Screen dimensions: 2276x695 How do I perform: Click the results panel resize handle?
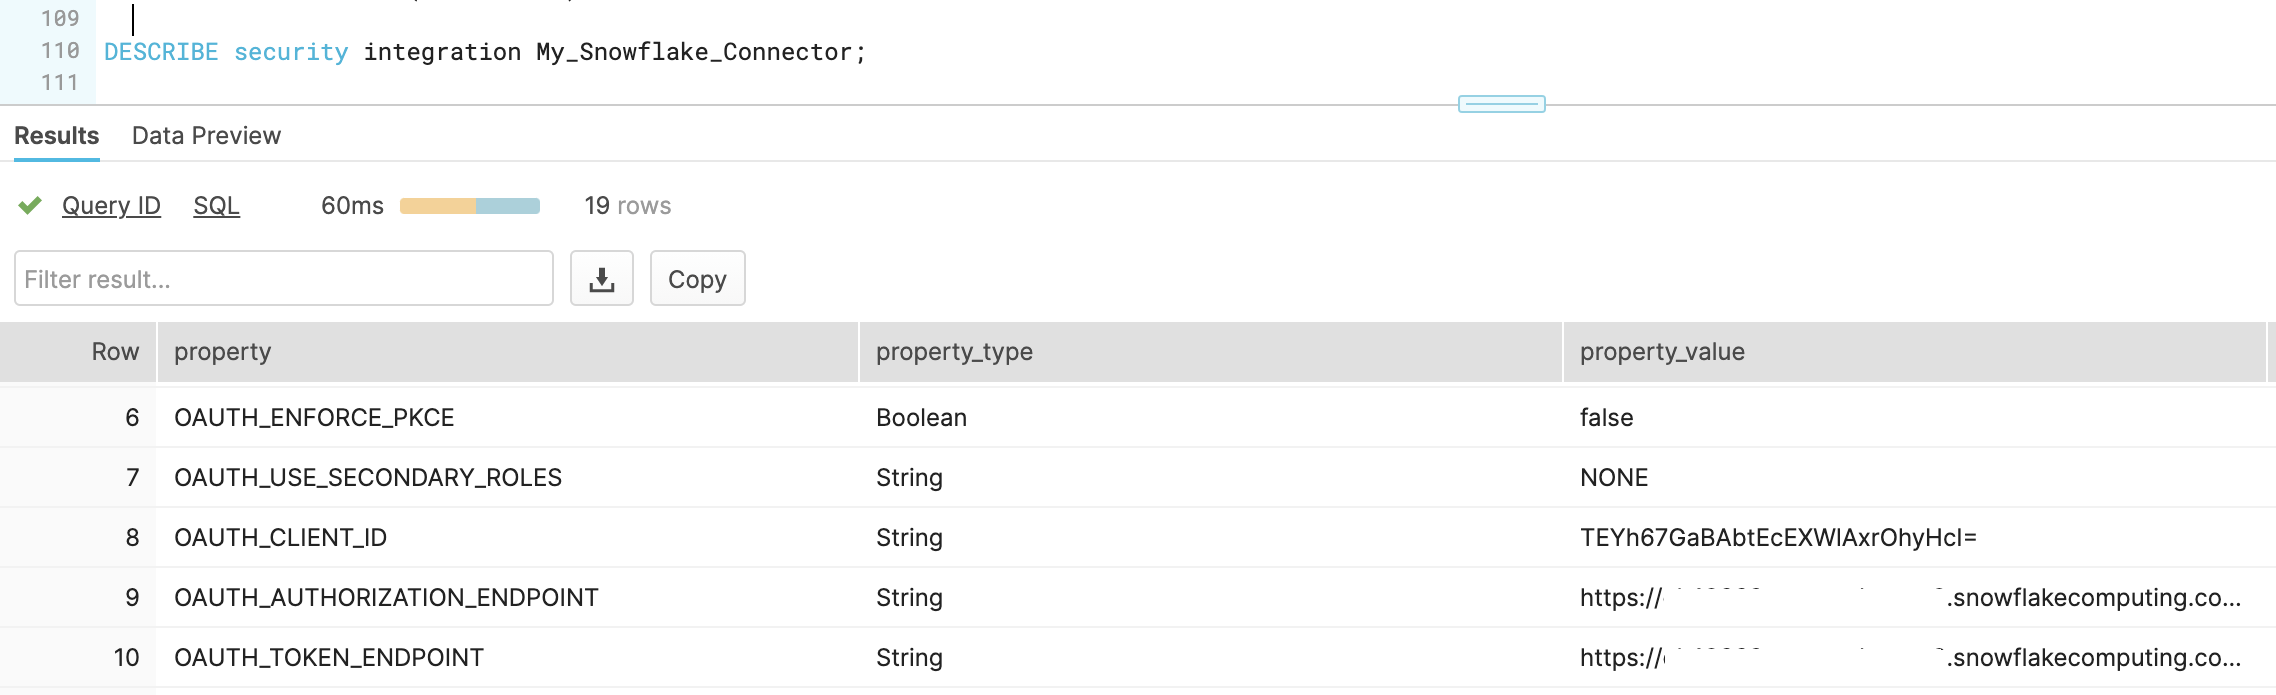[x=1500, y=102]
